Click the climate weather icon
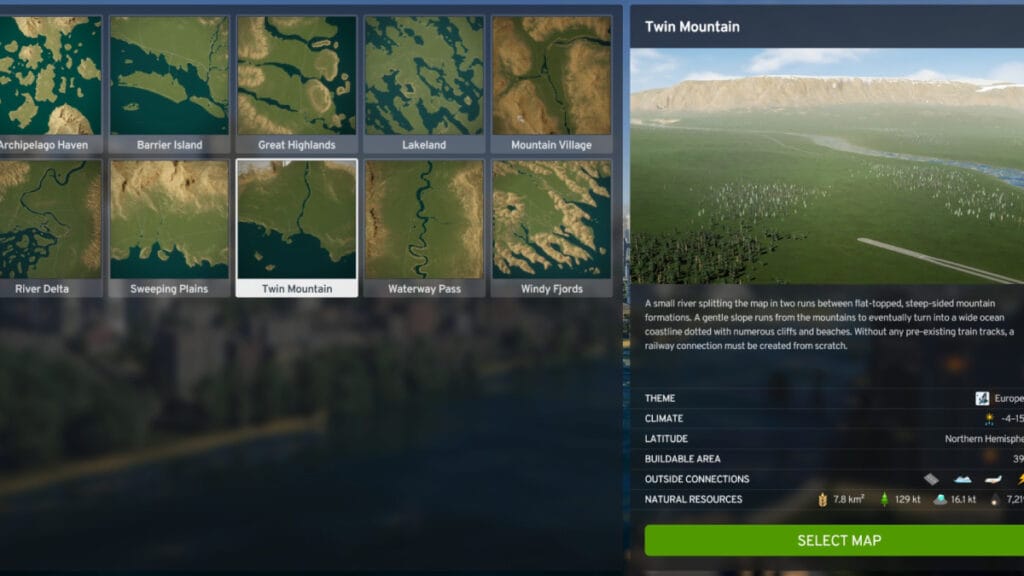This screenshot has width=1024, height=576. coord(990,419)
